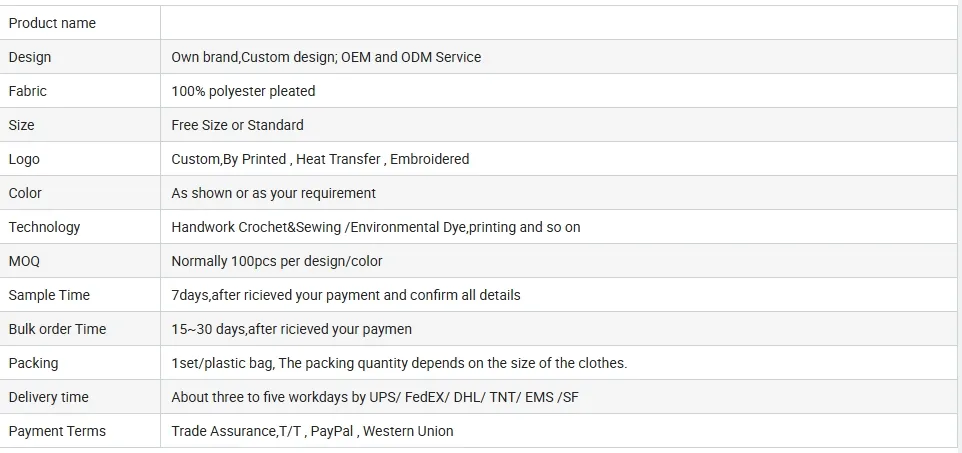
Task: Select the Technology row label
Action: (x=44, y=227)
